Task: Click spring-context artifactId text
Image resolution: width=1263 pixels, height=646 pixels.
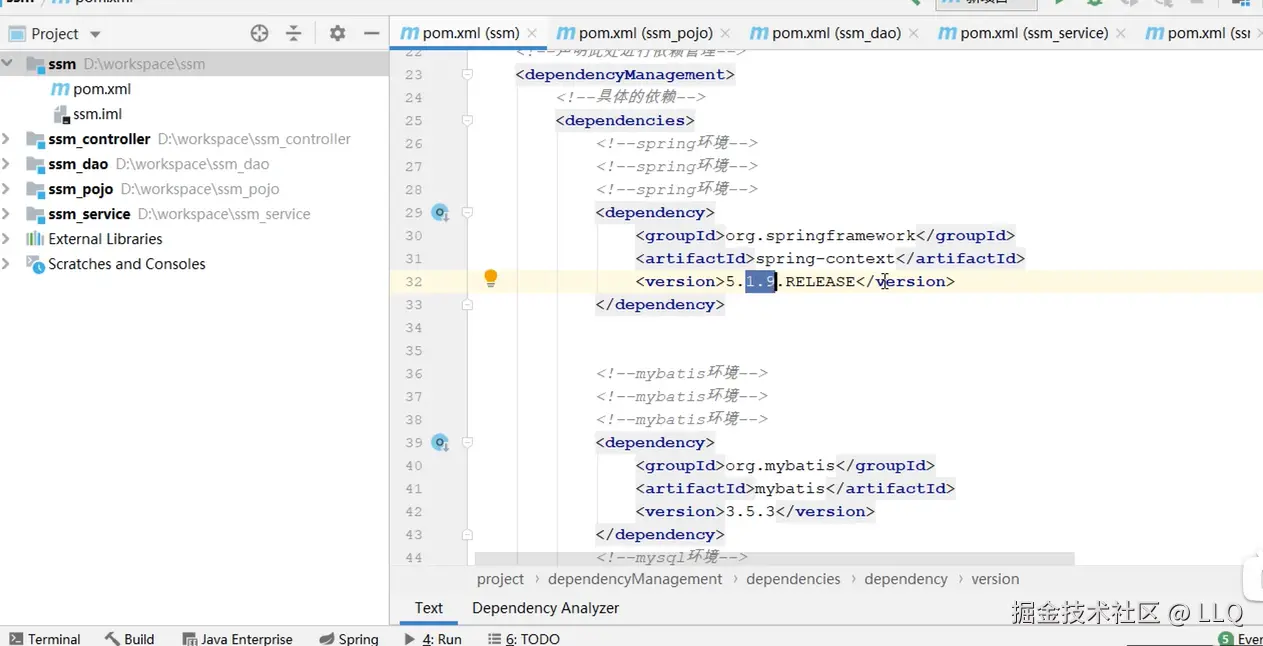Action: (x=825, y=258)
